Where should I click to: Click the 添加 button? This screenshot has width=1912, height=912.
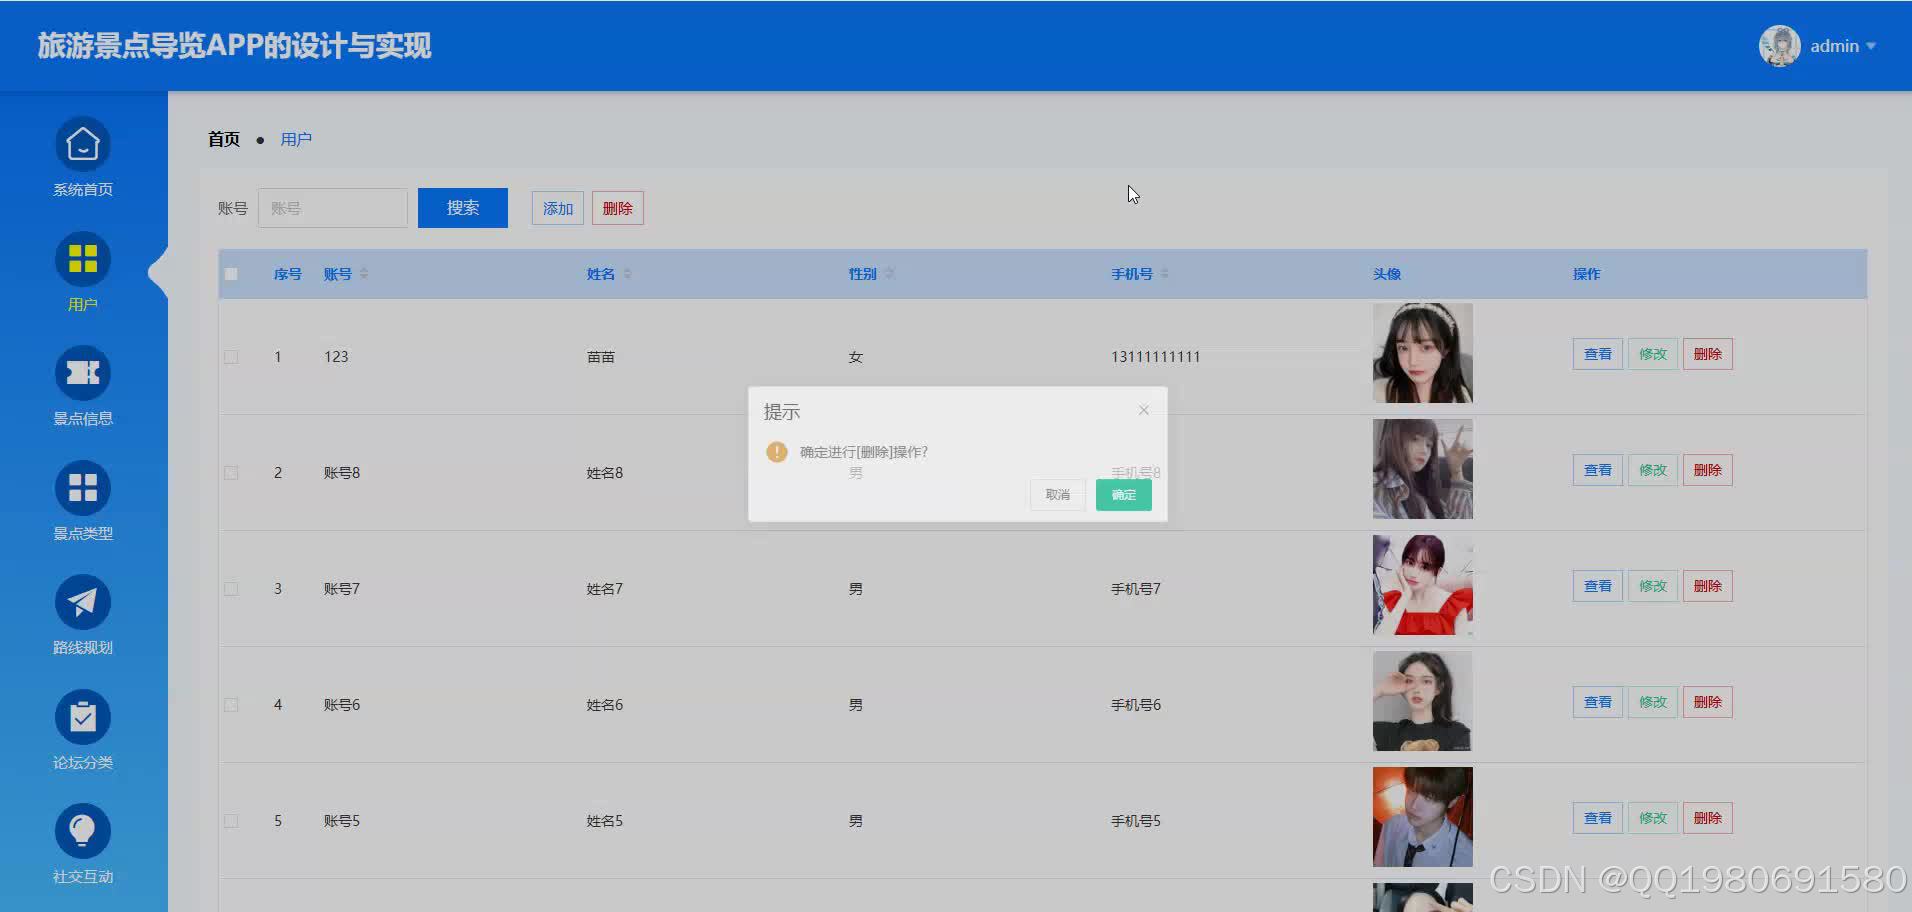point(558,208)
